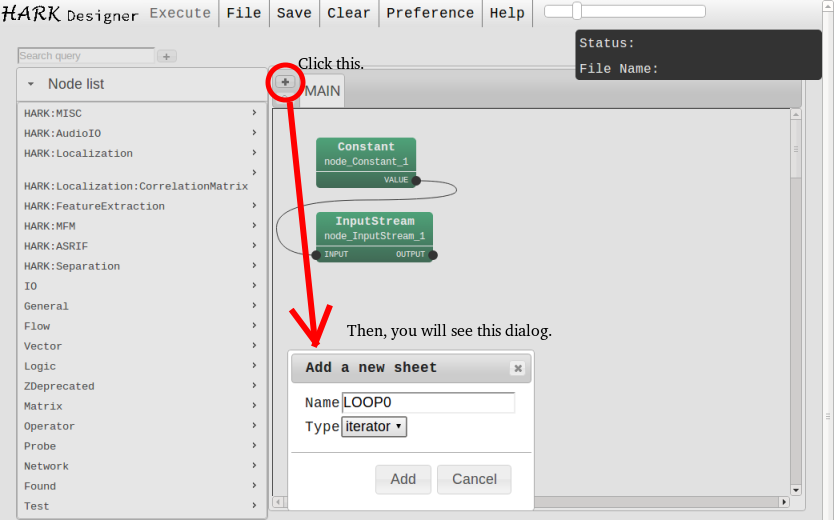Click the canvas scrollbar down arrow
This screenshot has width=834, height=520.
click(796, 490)
